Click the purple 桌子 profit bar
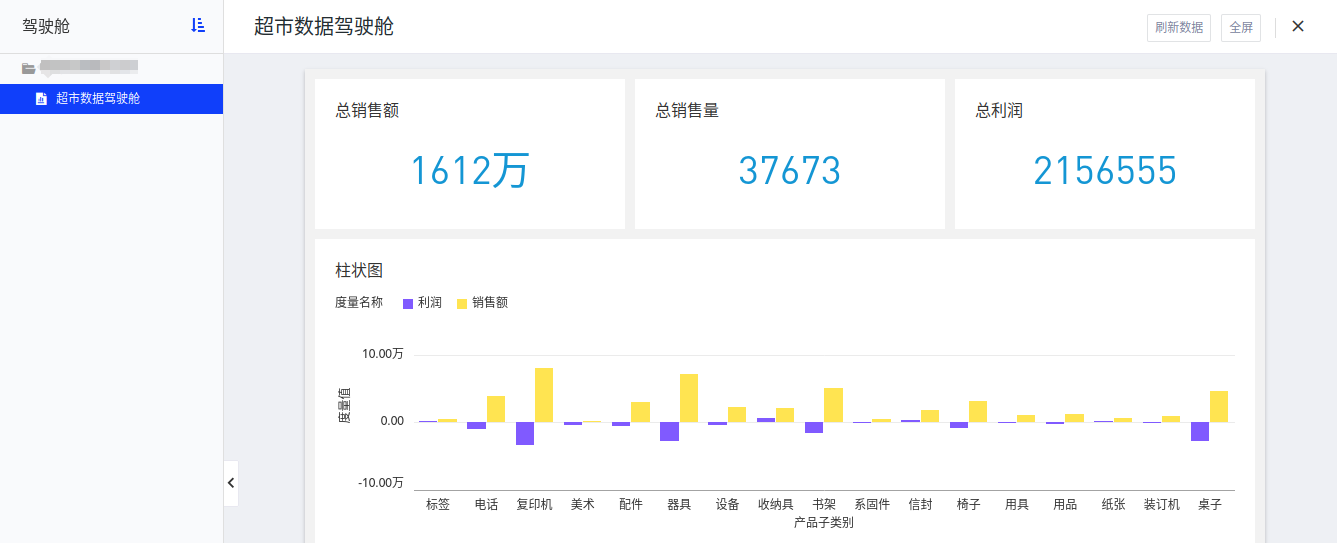Screen dimensions: 1337x543 pos(1200,431)
